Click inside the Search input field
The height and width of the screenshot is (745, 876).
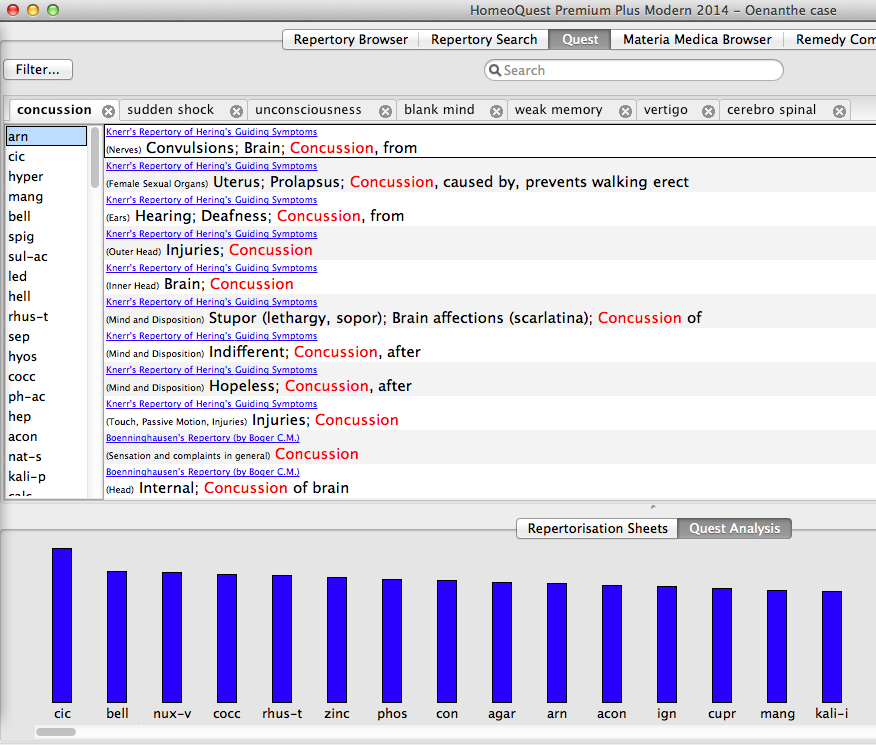tap(640, 71)
